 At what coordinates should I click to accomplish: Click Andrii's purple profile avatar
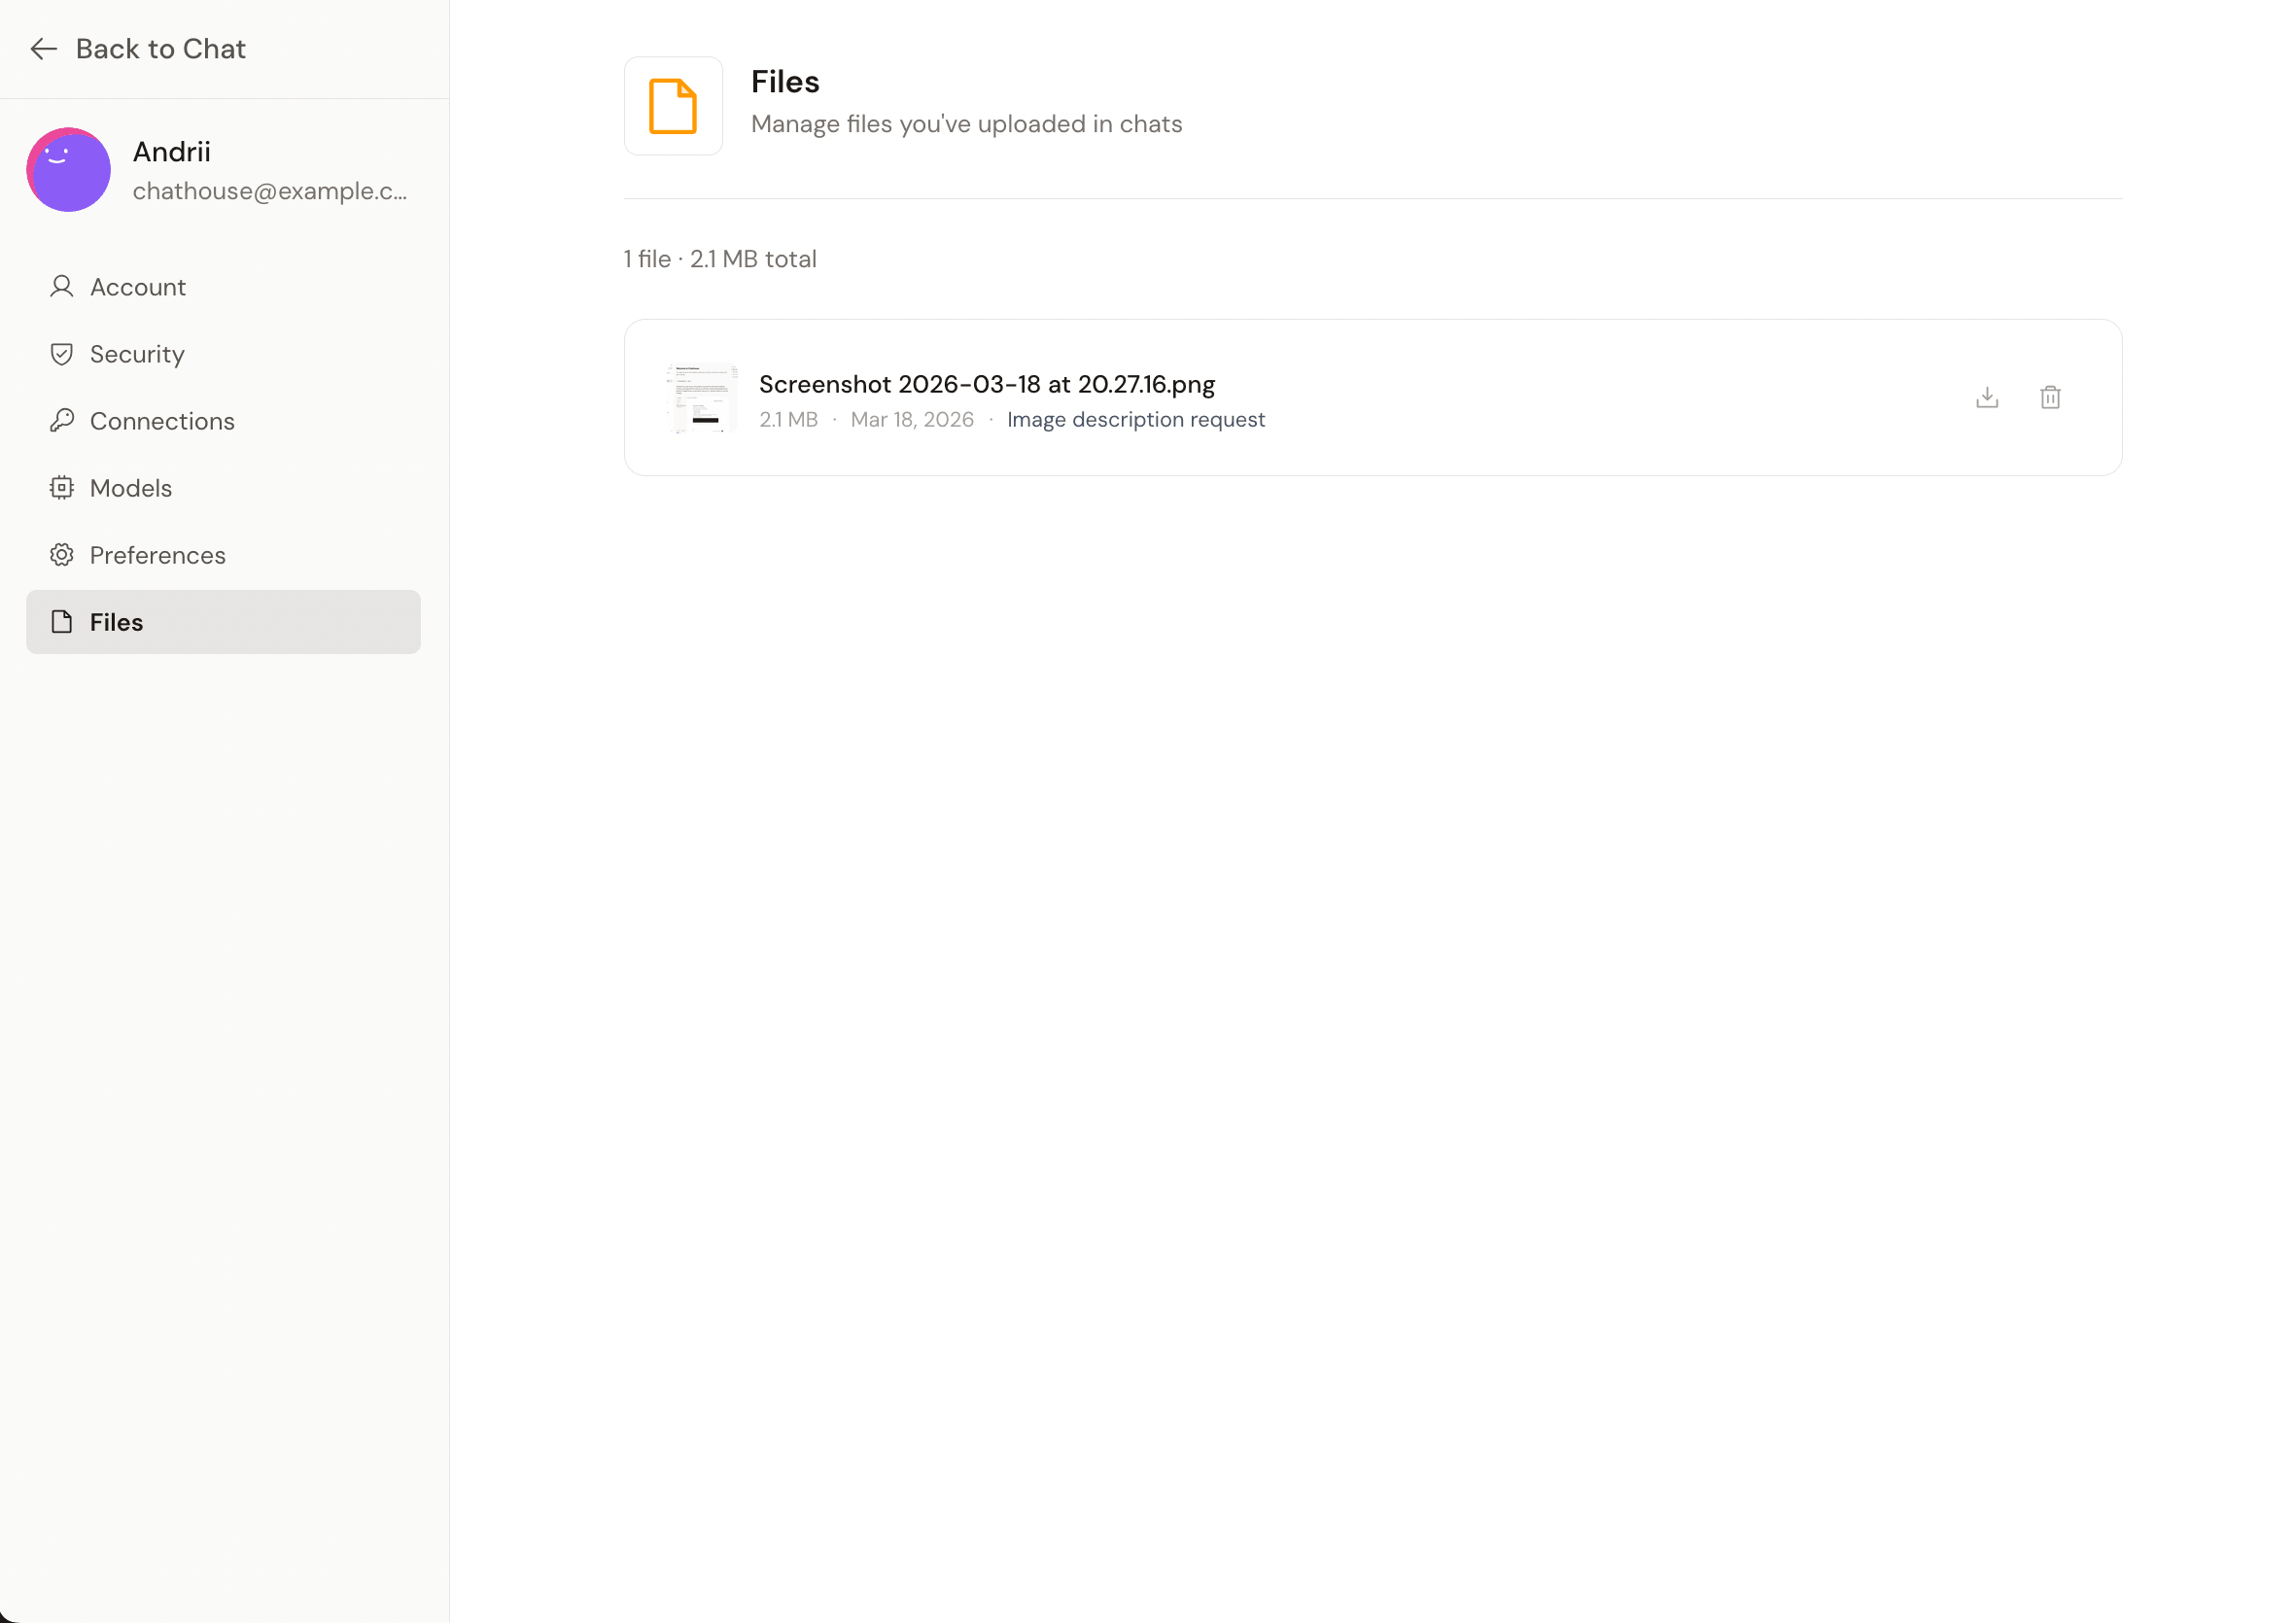68,170
